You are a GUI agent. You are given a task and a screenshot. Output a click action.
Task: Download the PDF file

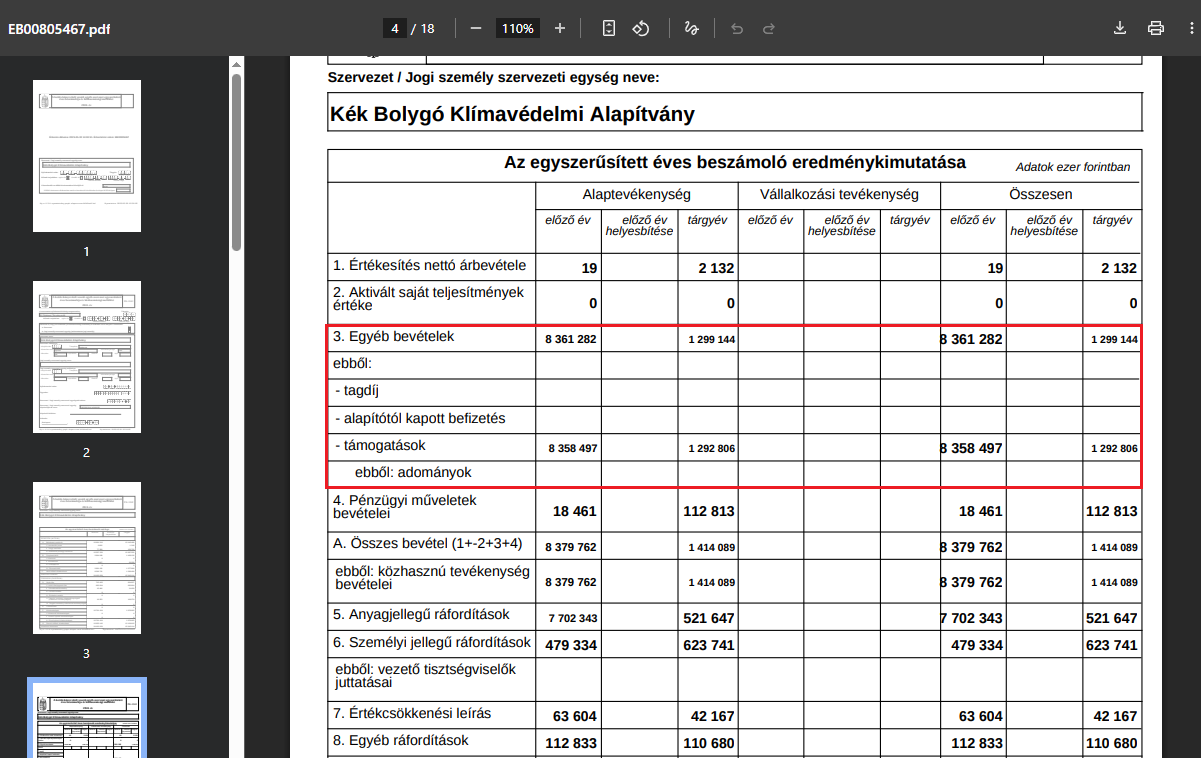click(x=1120, y=28)
